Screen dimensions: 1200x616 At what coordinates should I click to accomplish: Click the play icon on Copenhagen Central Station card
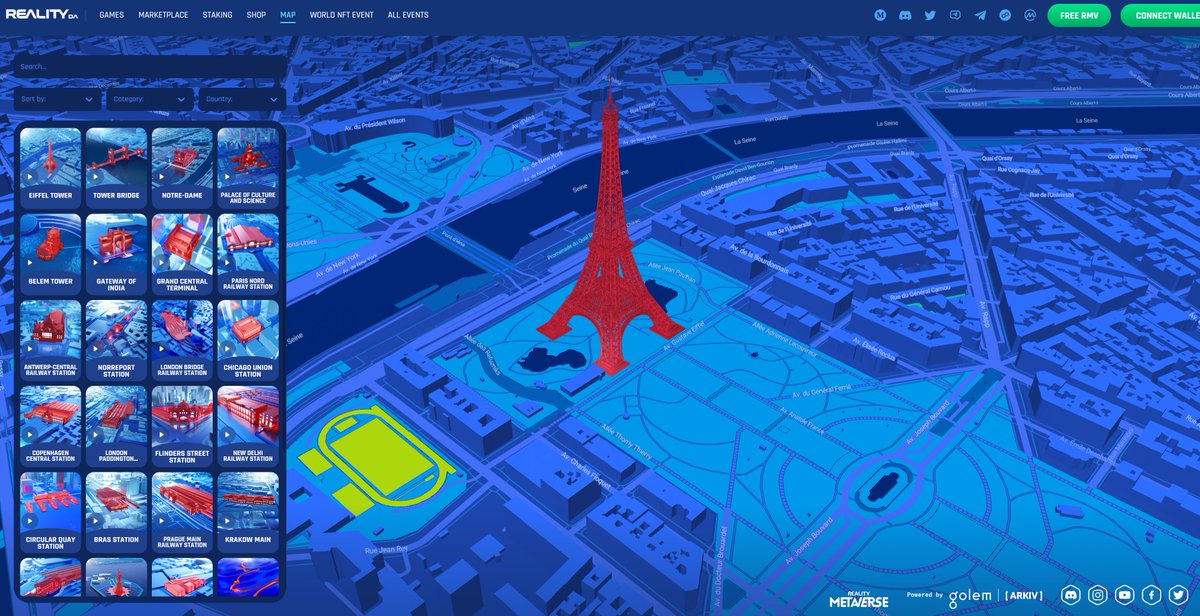[30, 434]
